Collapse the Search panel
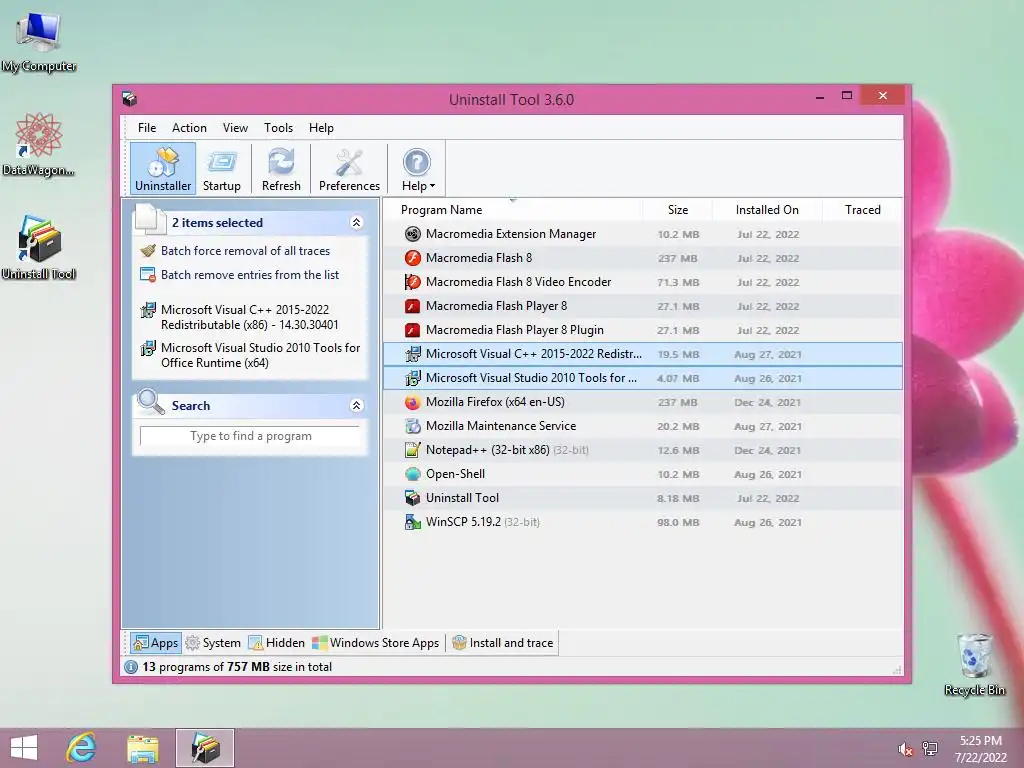The height and width of the screenshot is (768, 1024). coord(357,406)
